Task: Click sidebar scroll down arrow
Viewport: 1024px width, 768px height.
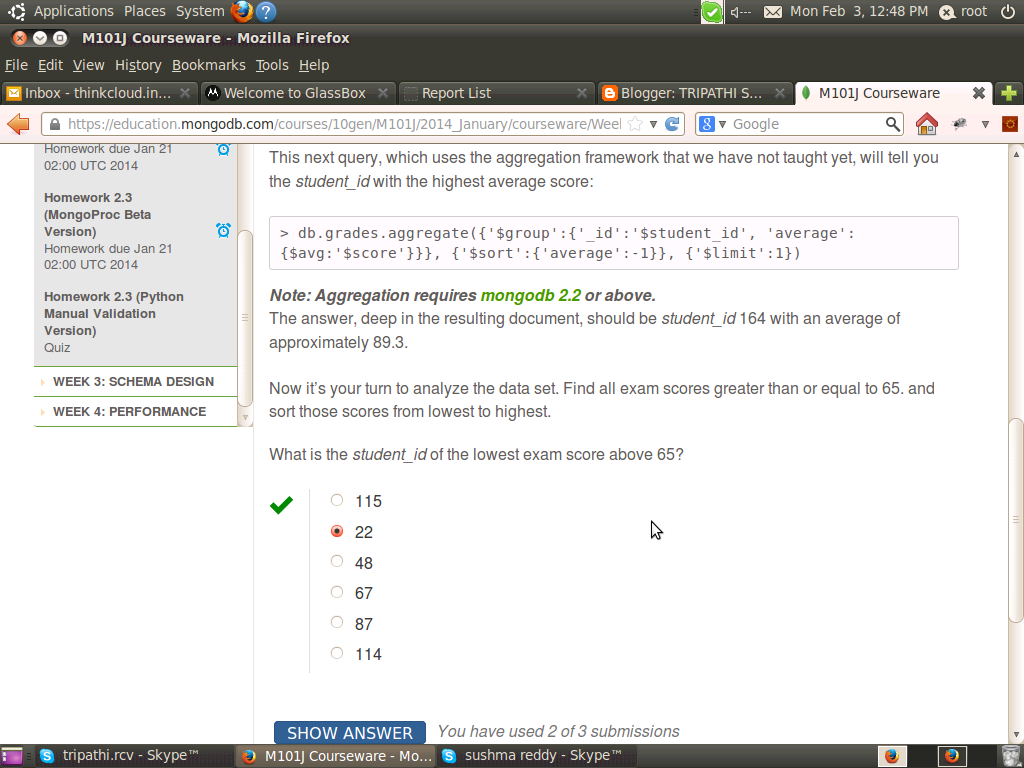Action: point(245,417)
